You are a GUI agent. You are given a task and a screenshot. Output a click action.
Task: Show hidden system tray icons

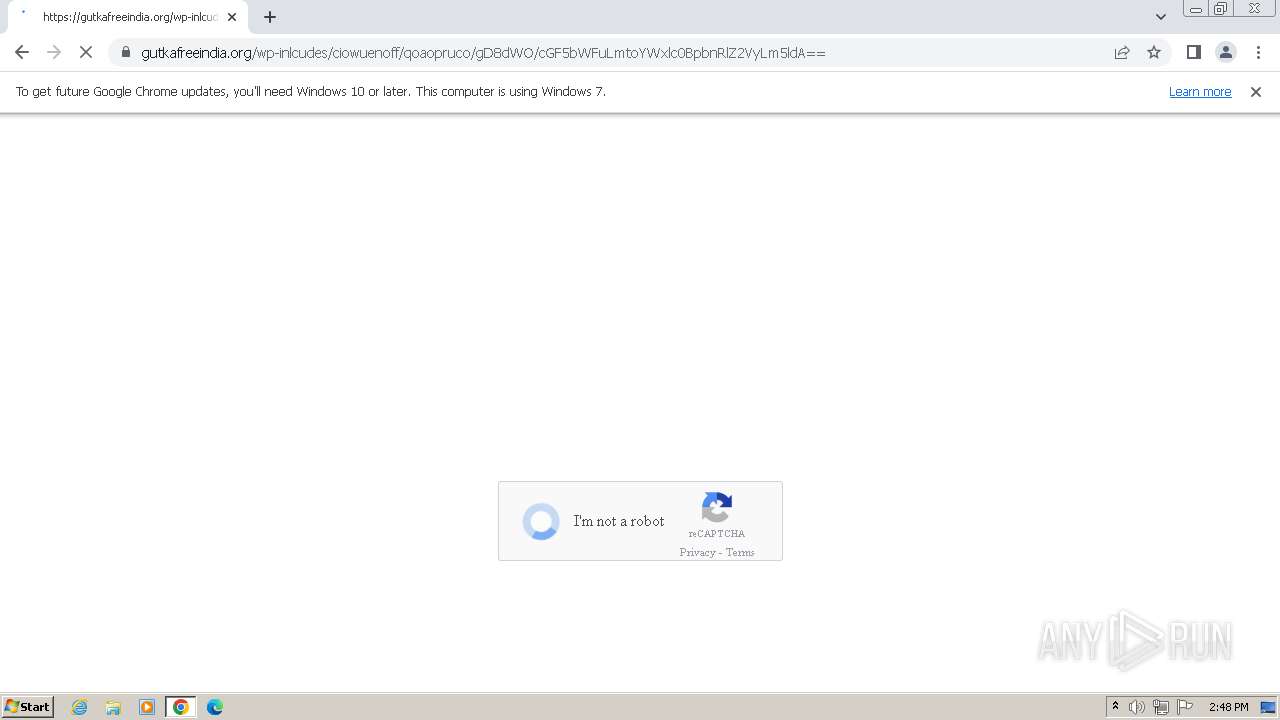[1116, 707]
